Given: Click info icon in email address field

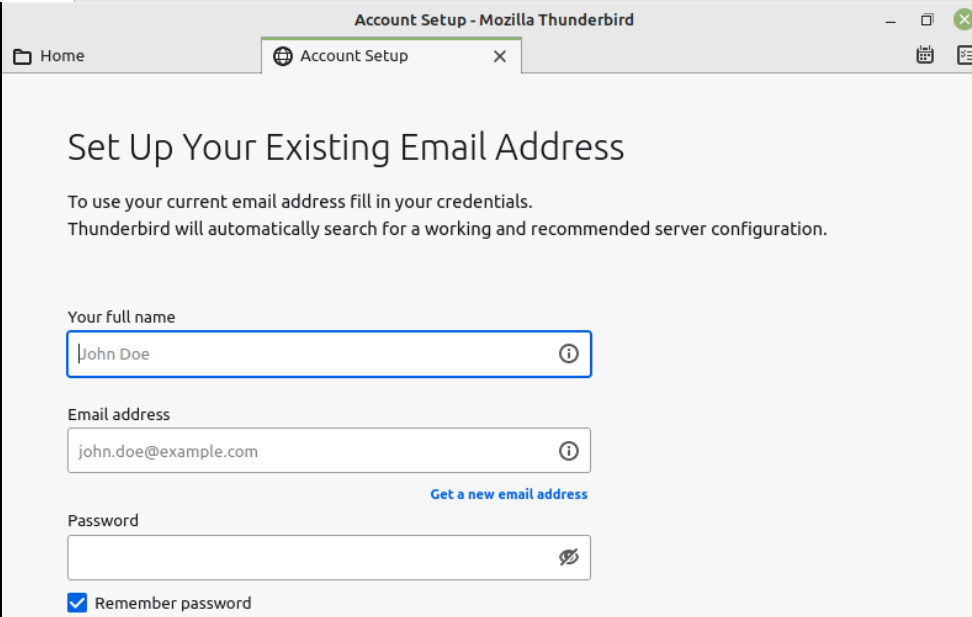Looking at the screenshot, I should (568, 451).
